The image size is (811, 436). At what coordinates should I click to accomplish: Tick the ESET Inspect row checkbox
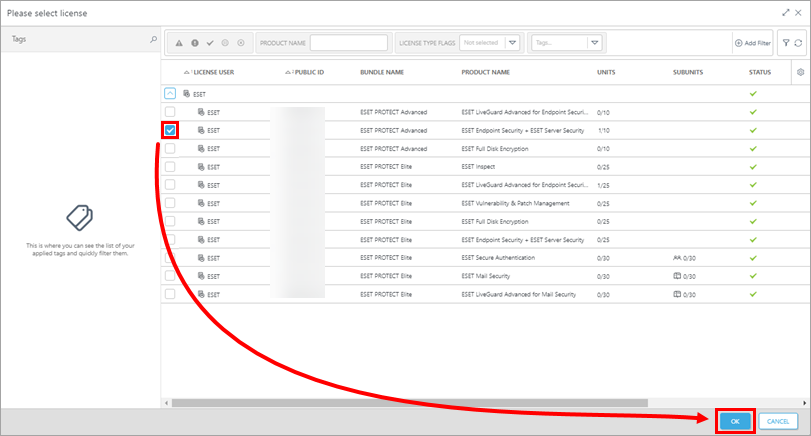click(x=170, y=167)
